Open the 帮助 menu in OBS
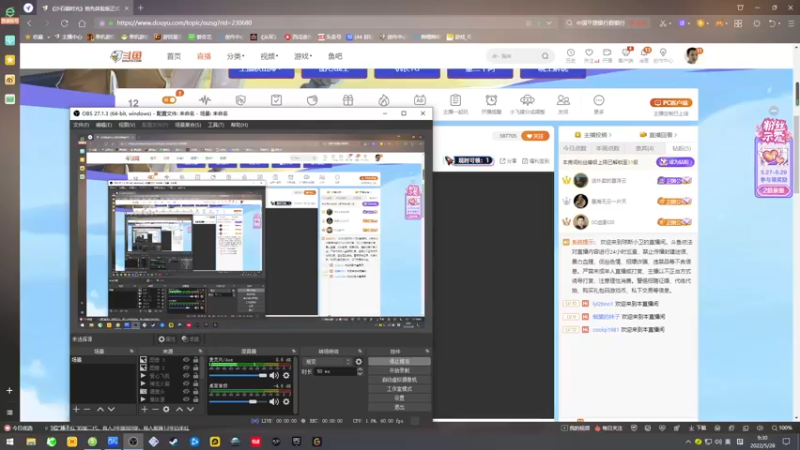The height and width of the screenshot is (450, 800). tap(239, 125)
